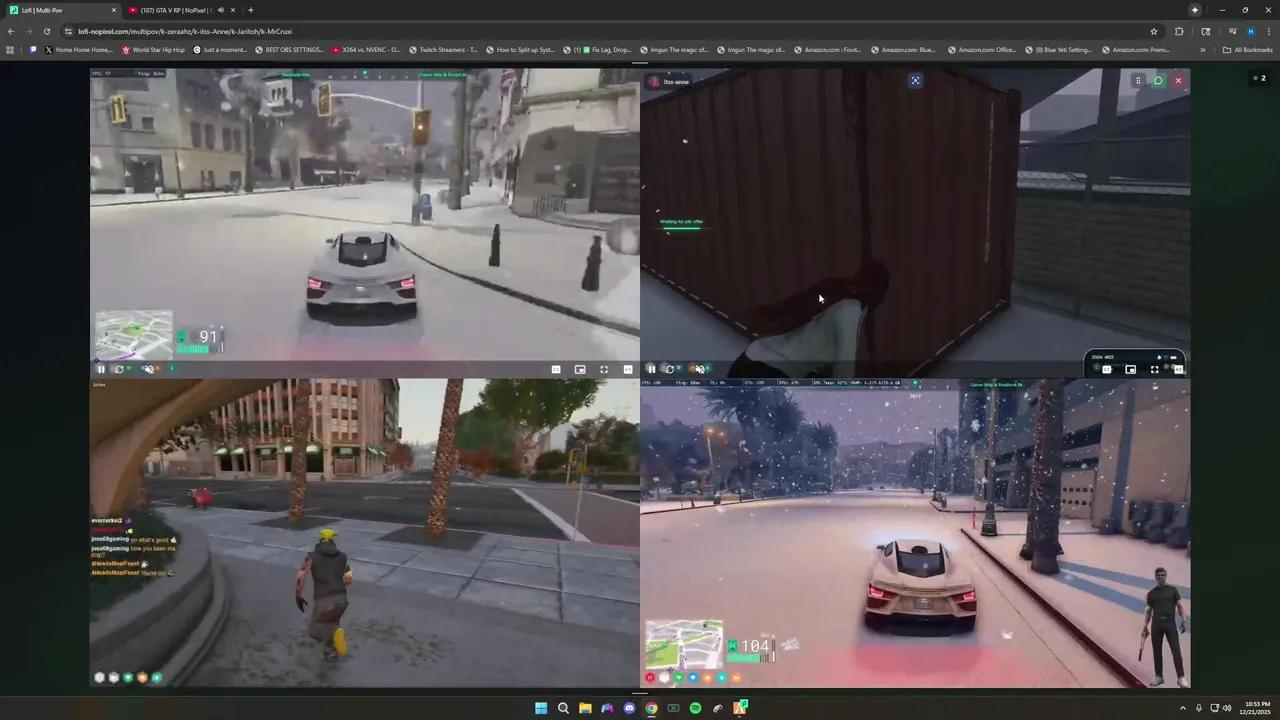1280x720 pixels.
Task: Close the top-right stream panel
Action: pos(1178,80)
